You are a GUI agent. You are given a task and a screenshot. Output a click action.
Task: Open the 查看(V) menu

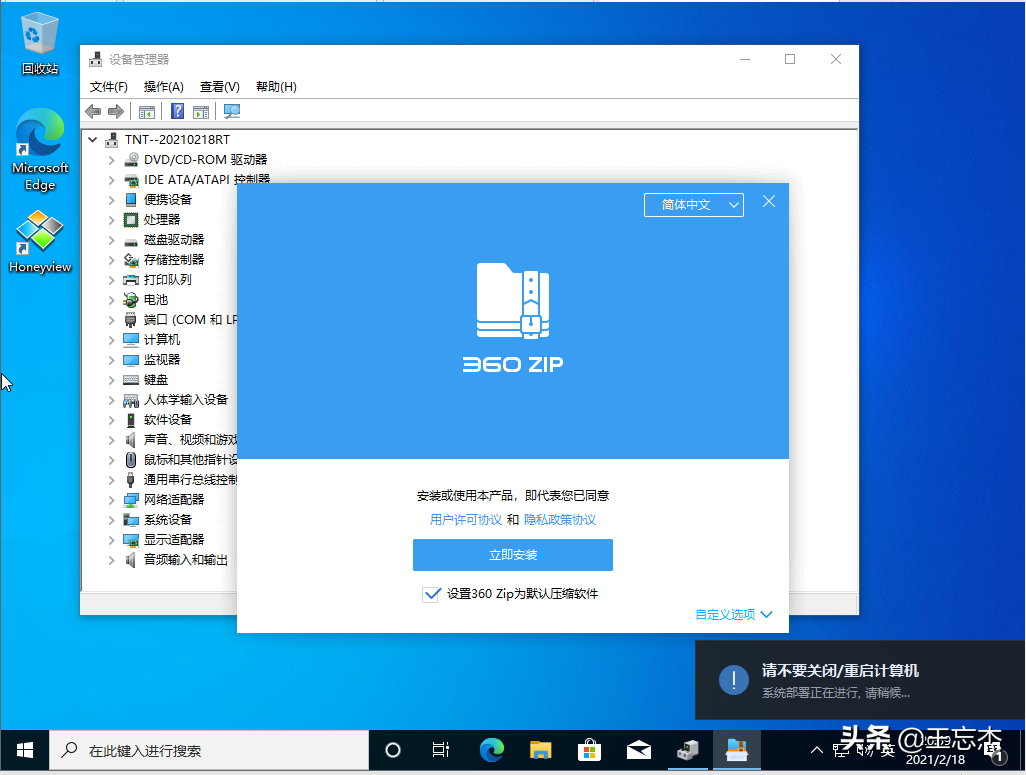219,86
